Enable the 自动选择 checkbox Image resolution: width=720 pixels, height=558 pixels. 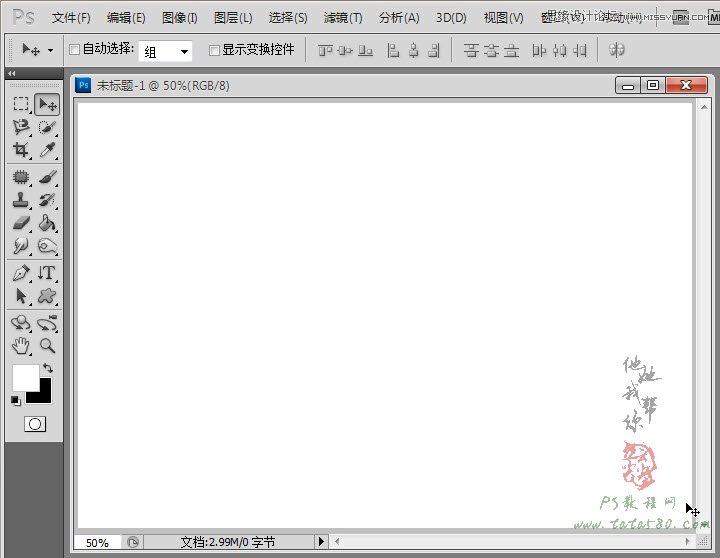tap(74, 49)
